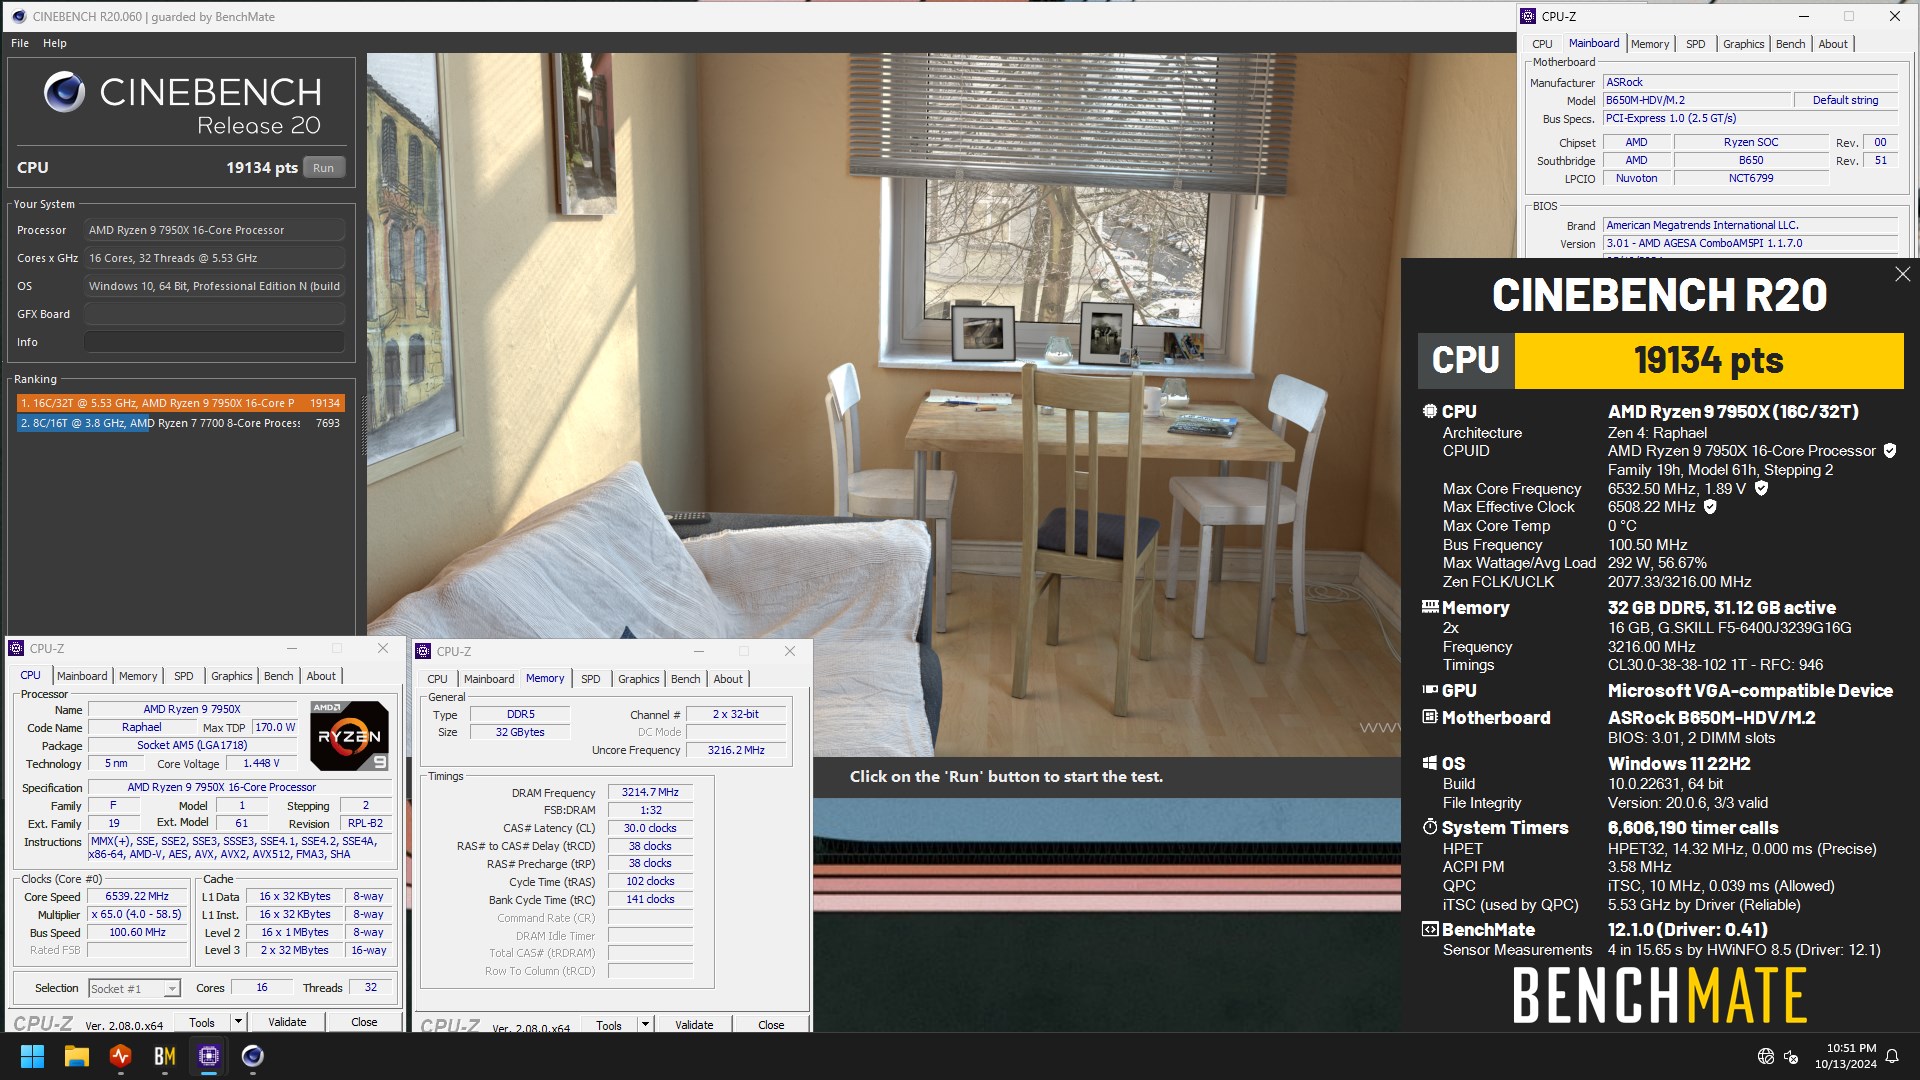Select ranking entry Ryzen 7 7700 7693
The width and height of the screenshot is (1920, 1080).
pyautogui.click(x=181, y=423)
